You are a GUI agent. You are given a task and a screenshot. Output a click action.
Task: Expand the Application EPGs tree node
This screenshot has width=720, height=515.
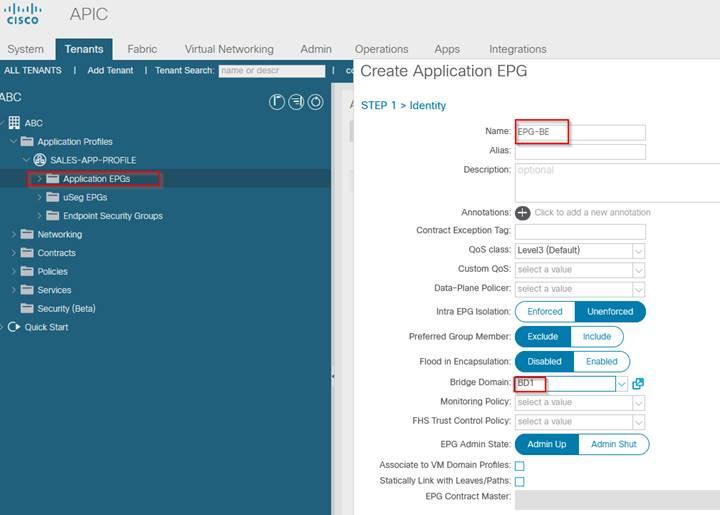pyautogui.click(x=39, y=179)
